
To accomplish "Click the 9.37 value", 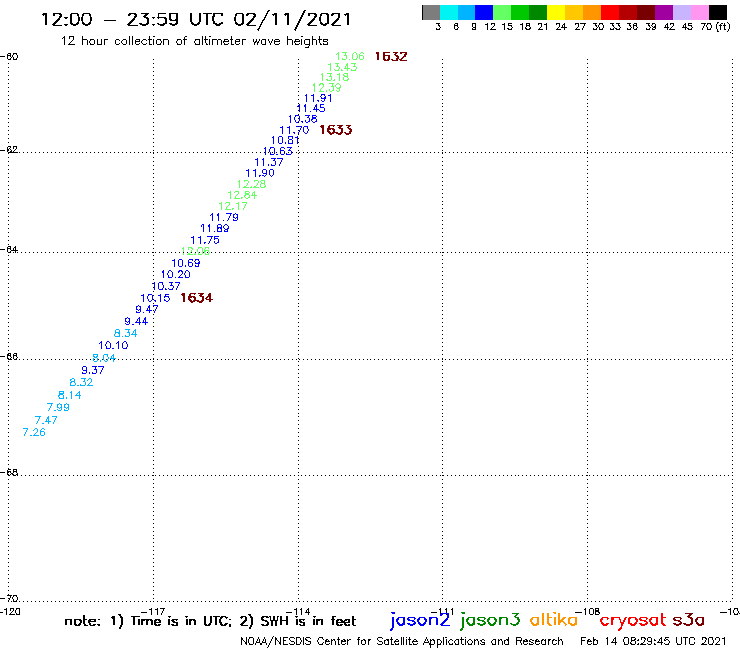I will pyautogui.click(x=92, y=370).
